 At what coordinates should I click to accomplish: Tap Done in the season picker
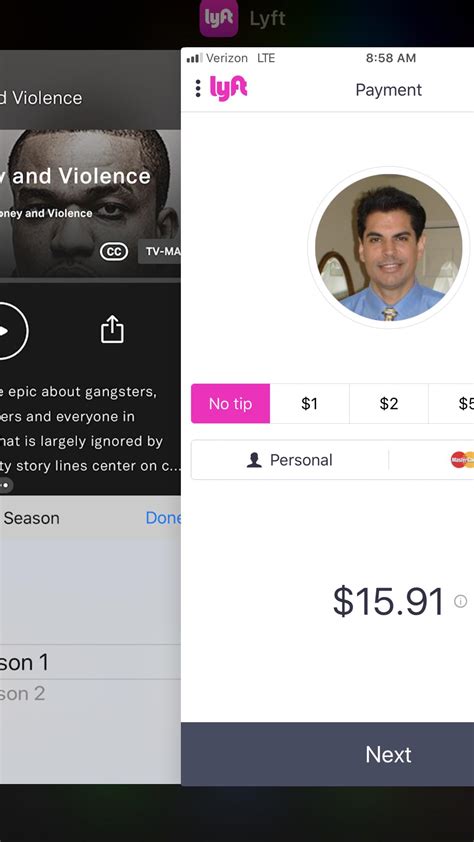(163, 518)
